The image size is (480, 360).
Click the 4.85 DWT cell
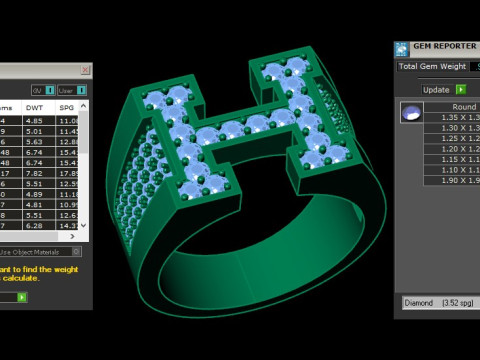pos(39,121)
